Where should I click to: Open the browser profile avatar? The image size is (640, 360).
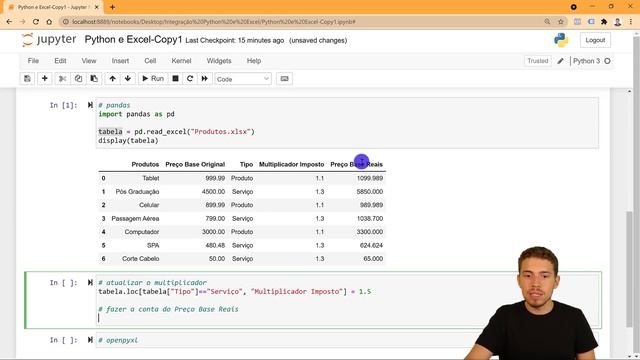(x=618, y=22)
